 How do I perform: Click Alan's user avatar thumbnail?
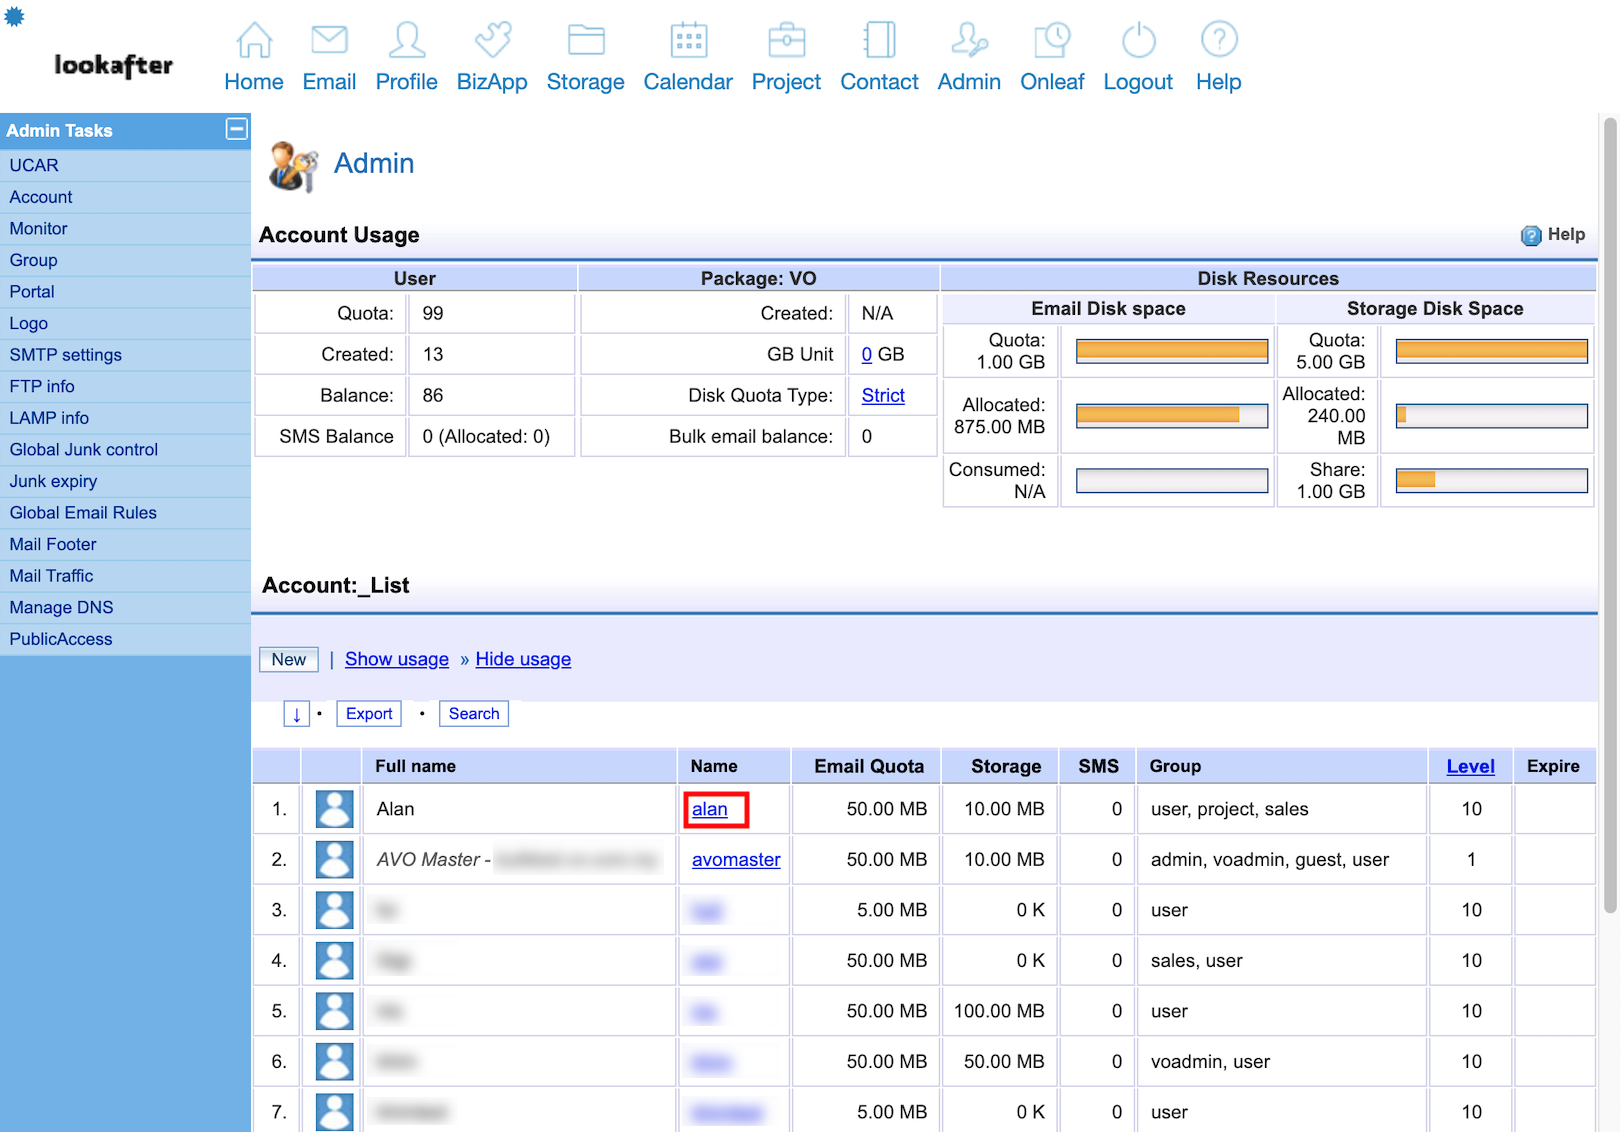(x=335, y=809)
